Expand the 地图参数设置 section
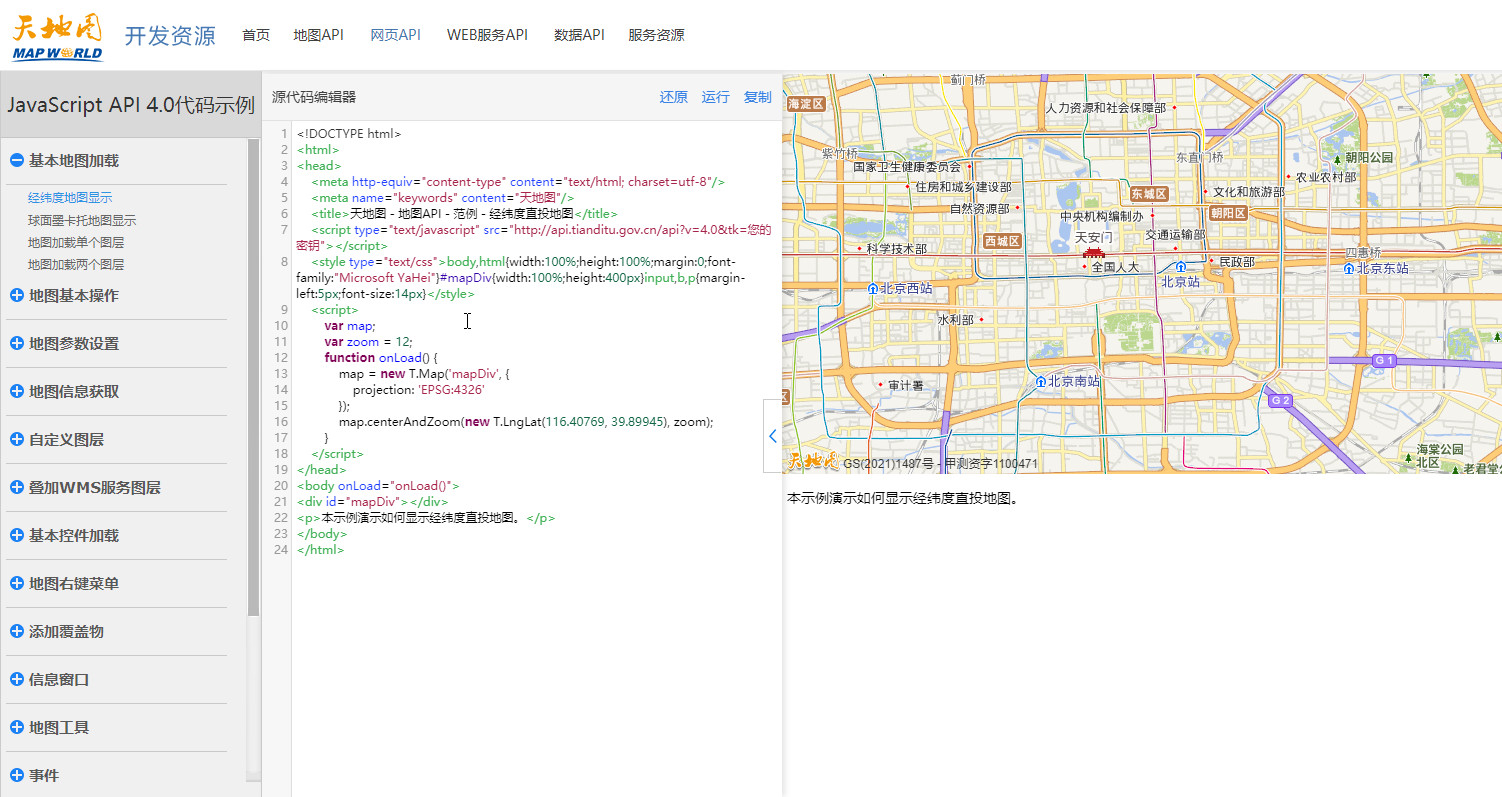Viewport: 1502px width, 797px height. (x=17, y=343)
